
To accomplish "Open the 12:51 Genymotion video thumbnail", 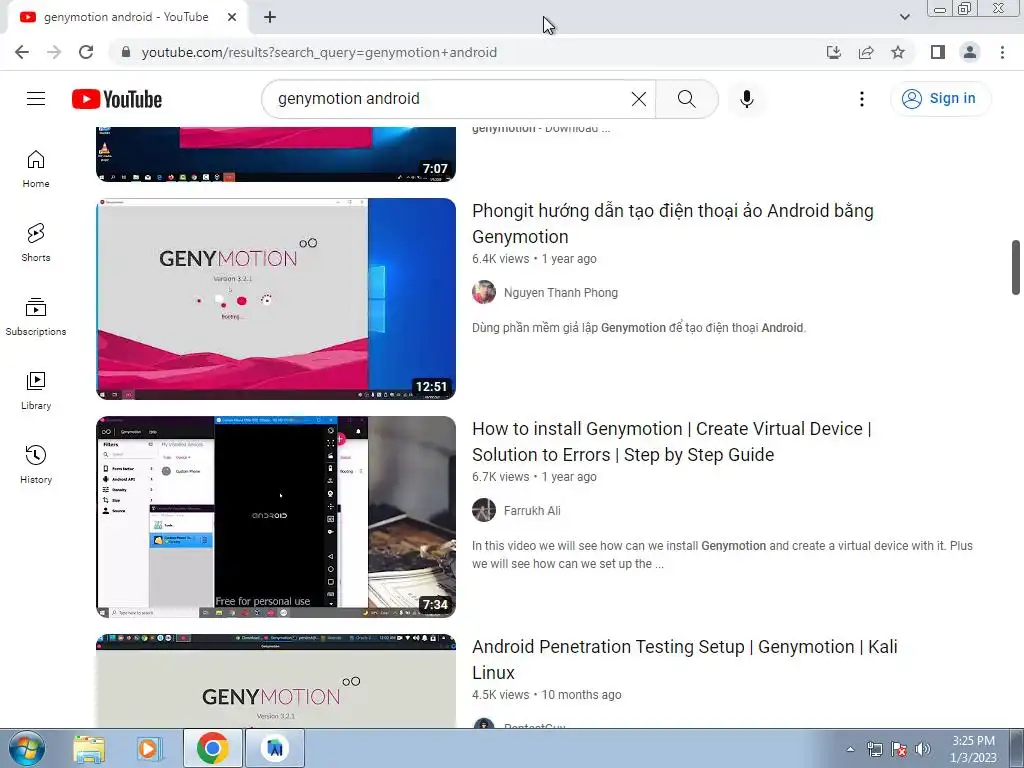I will tap(276, 298).
